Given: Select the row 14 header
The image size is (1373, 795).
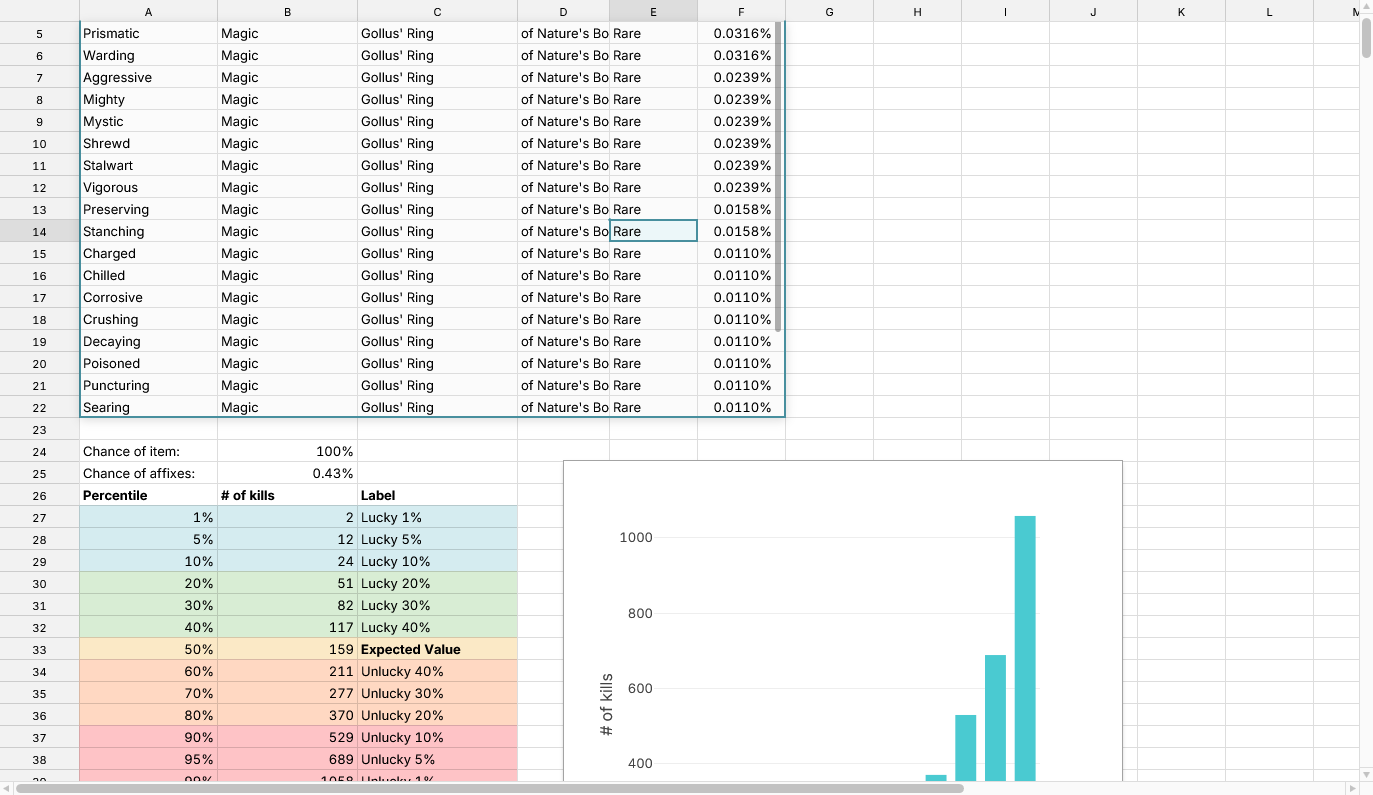Looking at the screenshot, I should 40,231.
